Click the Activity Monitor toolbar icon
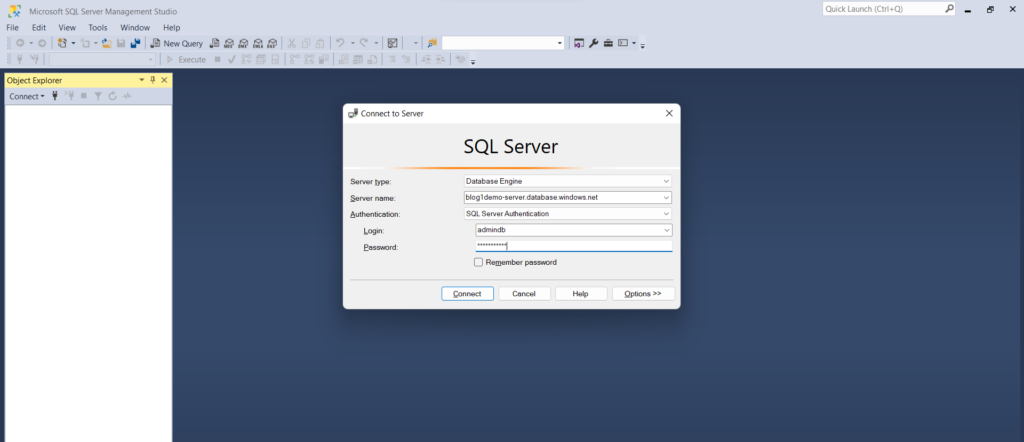 (x=392, y=44)
